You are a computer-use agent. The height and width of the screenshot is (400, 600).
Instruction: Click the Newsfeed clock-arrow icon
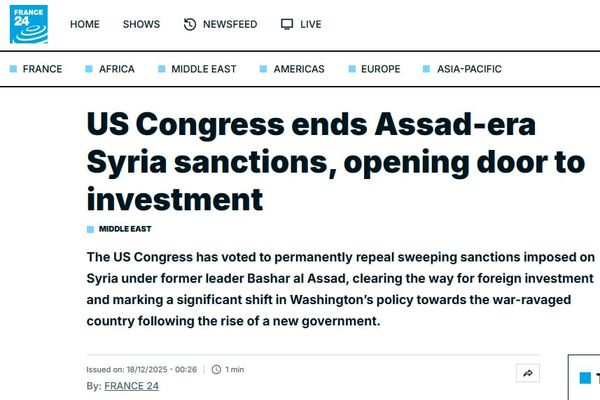click(190, 24)
